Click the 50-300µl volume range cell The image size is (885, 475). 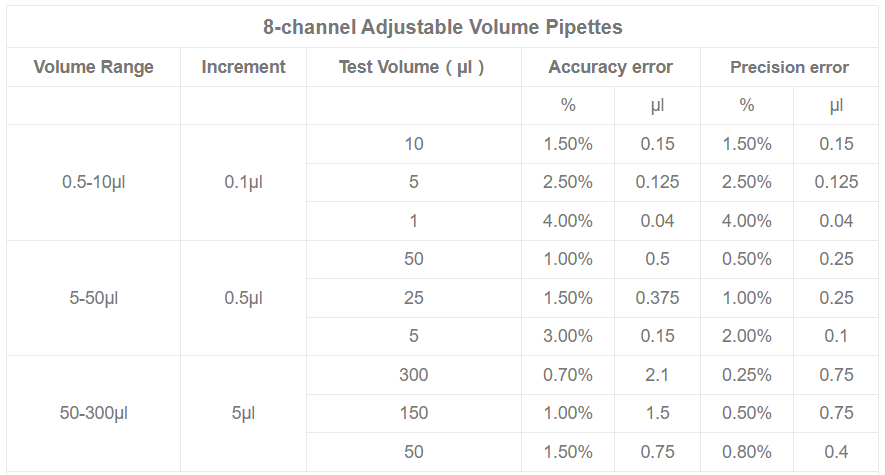pyautogui.click(x=94, y=413)
